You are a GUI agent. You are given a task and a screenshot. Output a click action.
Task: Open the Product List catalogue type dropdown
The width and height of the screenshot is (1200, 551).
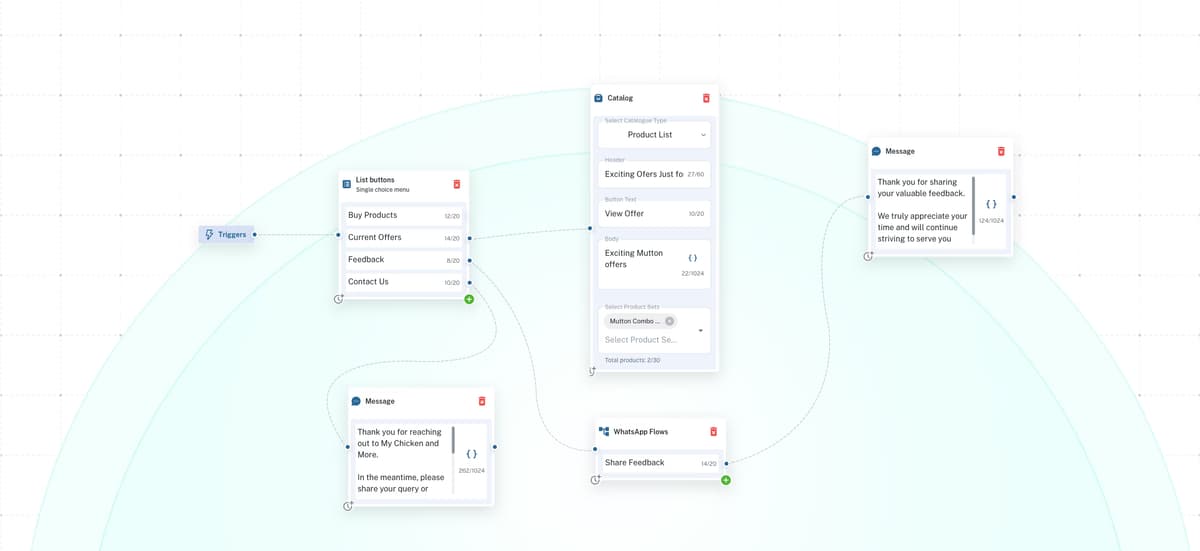[654, 135]
